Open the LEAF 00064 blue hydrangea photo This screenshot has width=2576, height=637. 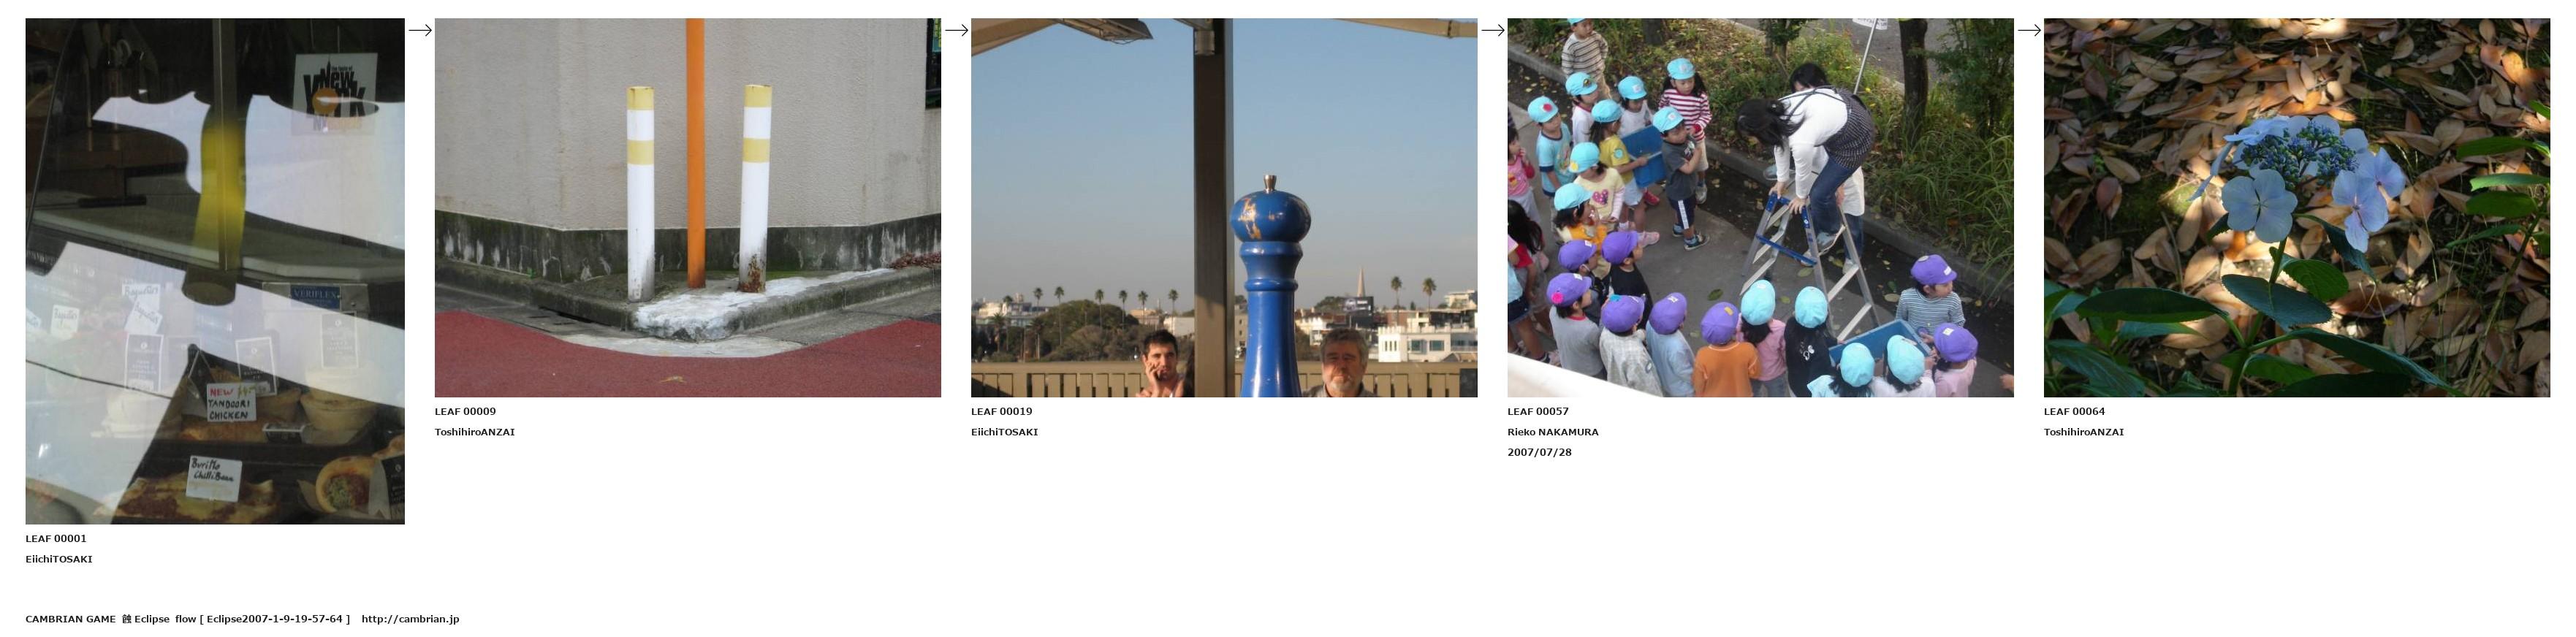pos(2297,208)
